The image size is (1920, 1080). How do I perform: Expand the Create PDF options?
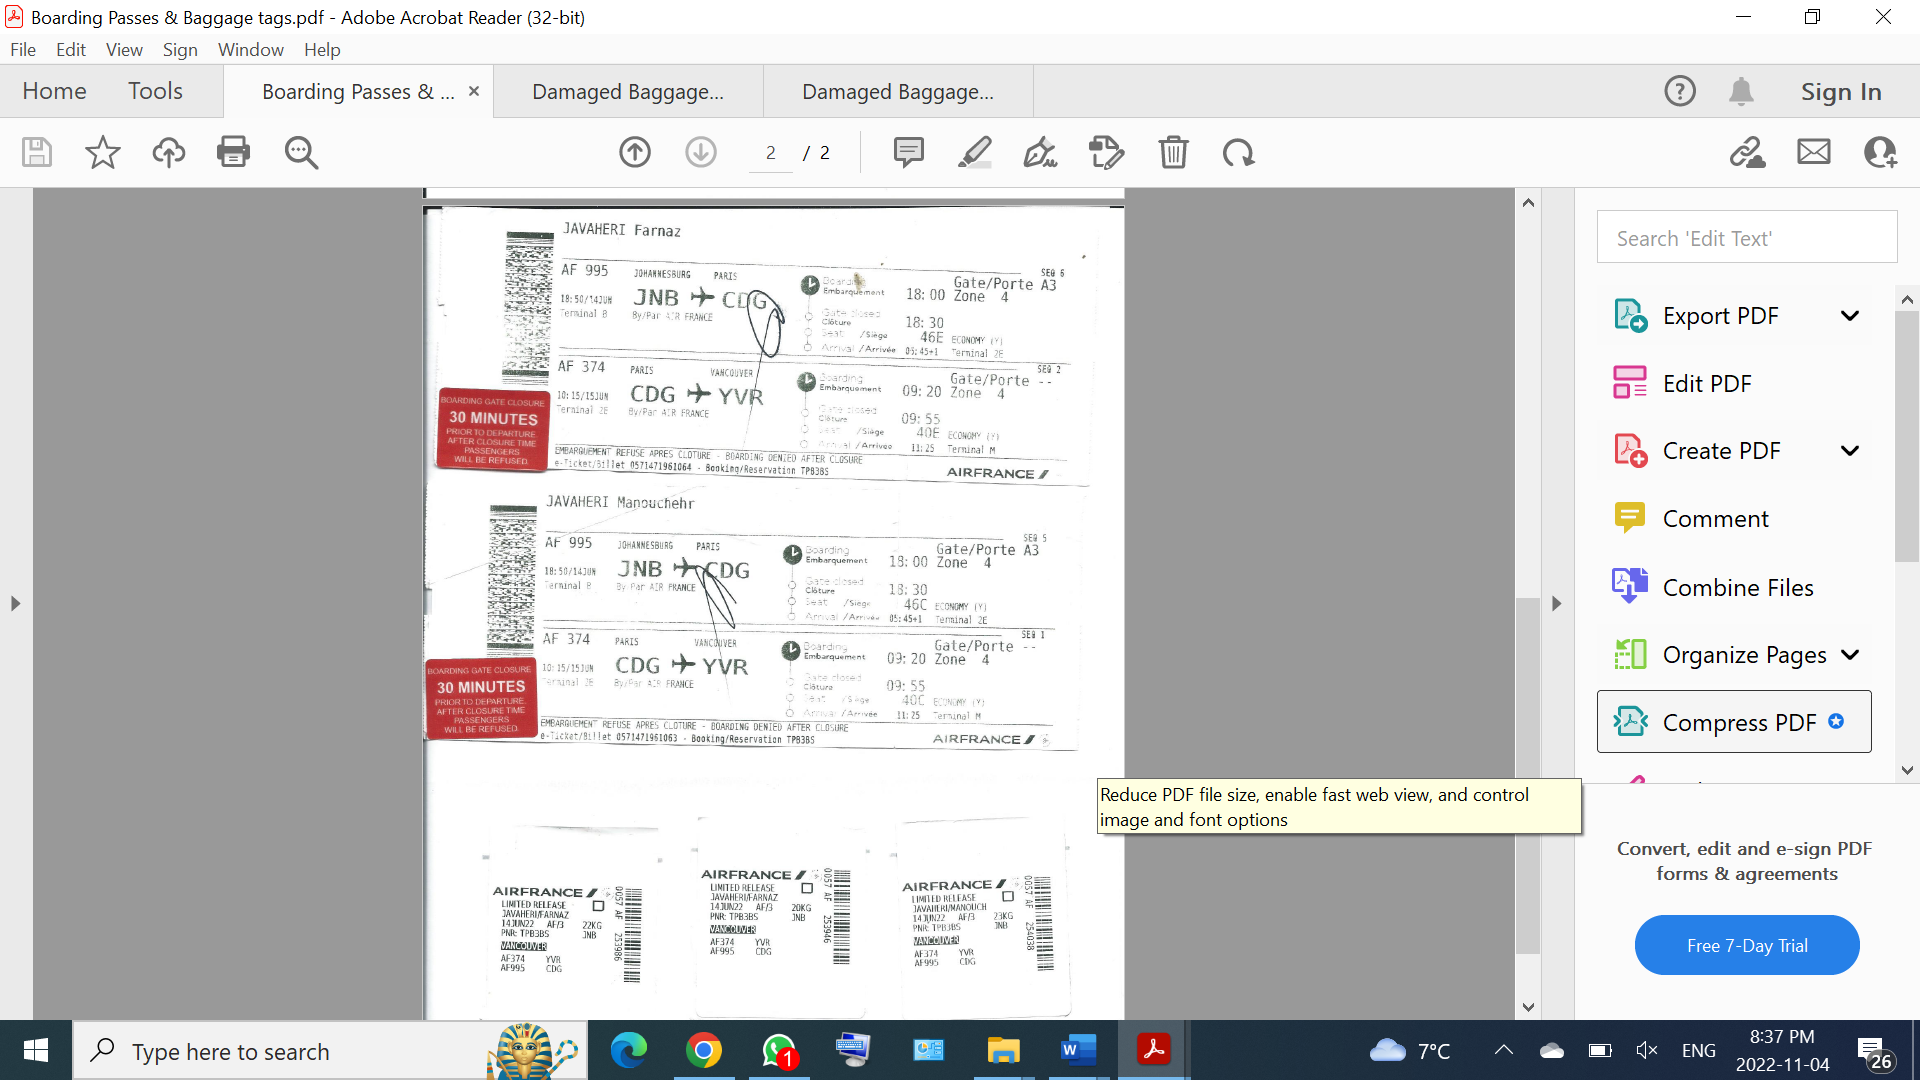tap(1850, 450)
